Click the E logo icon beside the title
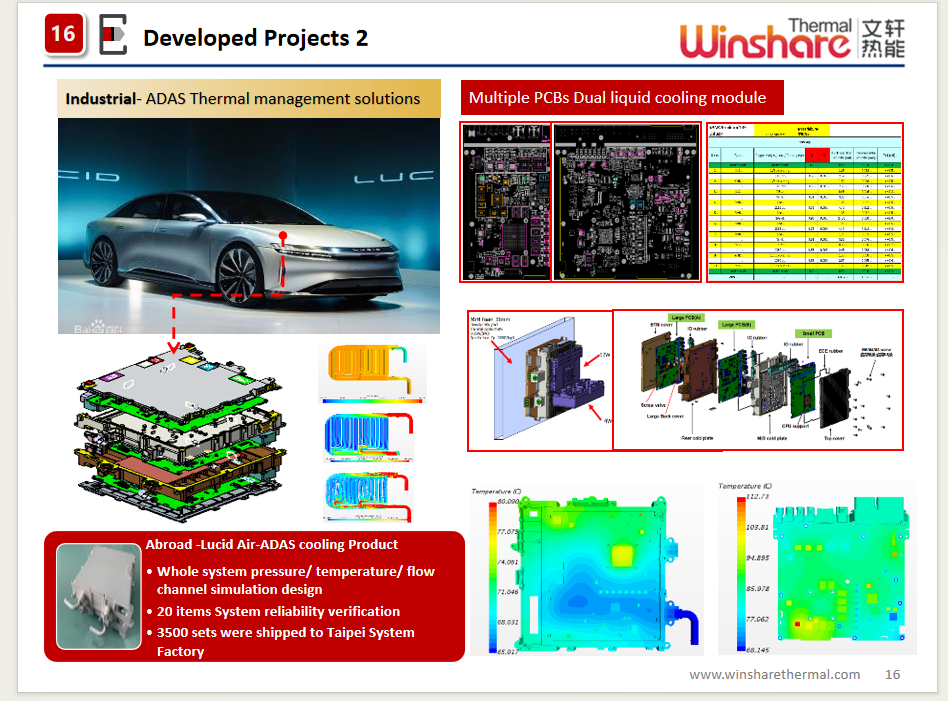Screen dimensions: 948x701 [113, 34]
